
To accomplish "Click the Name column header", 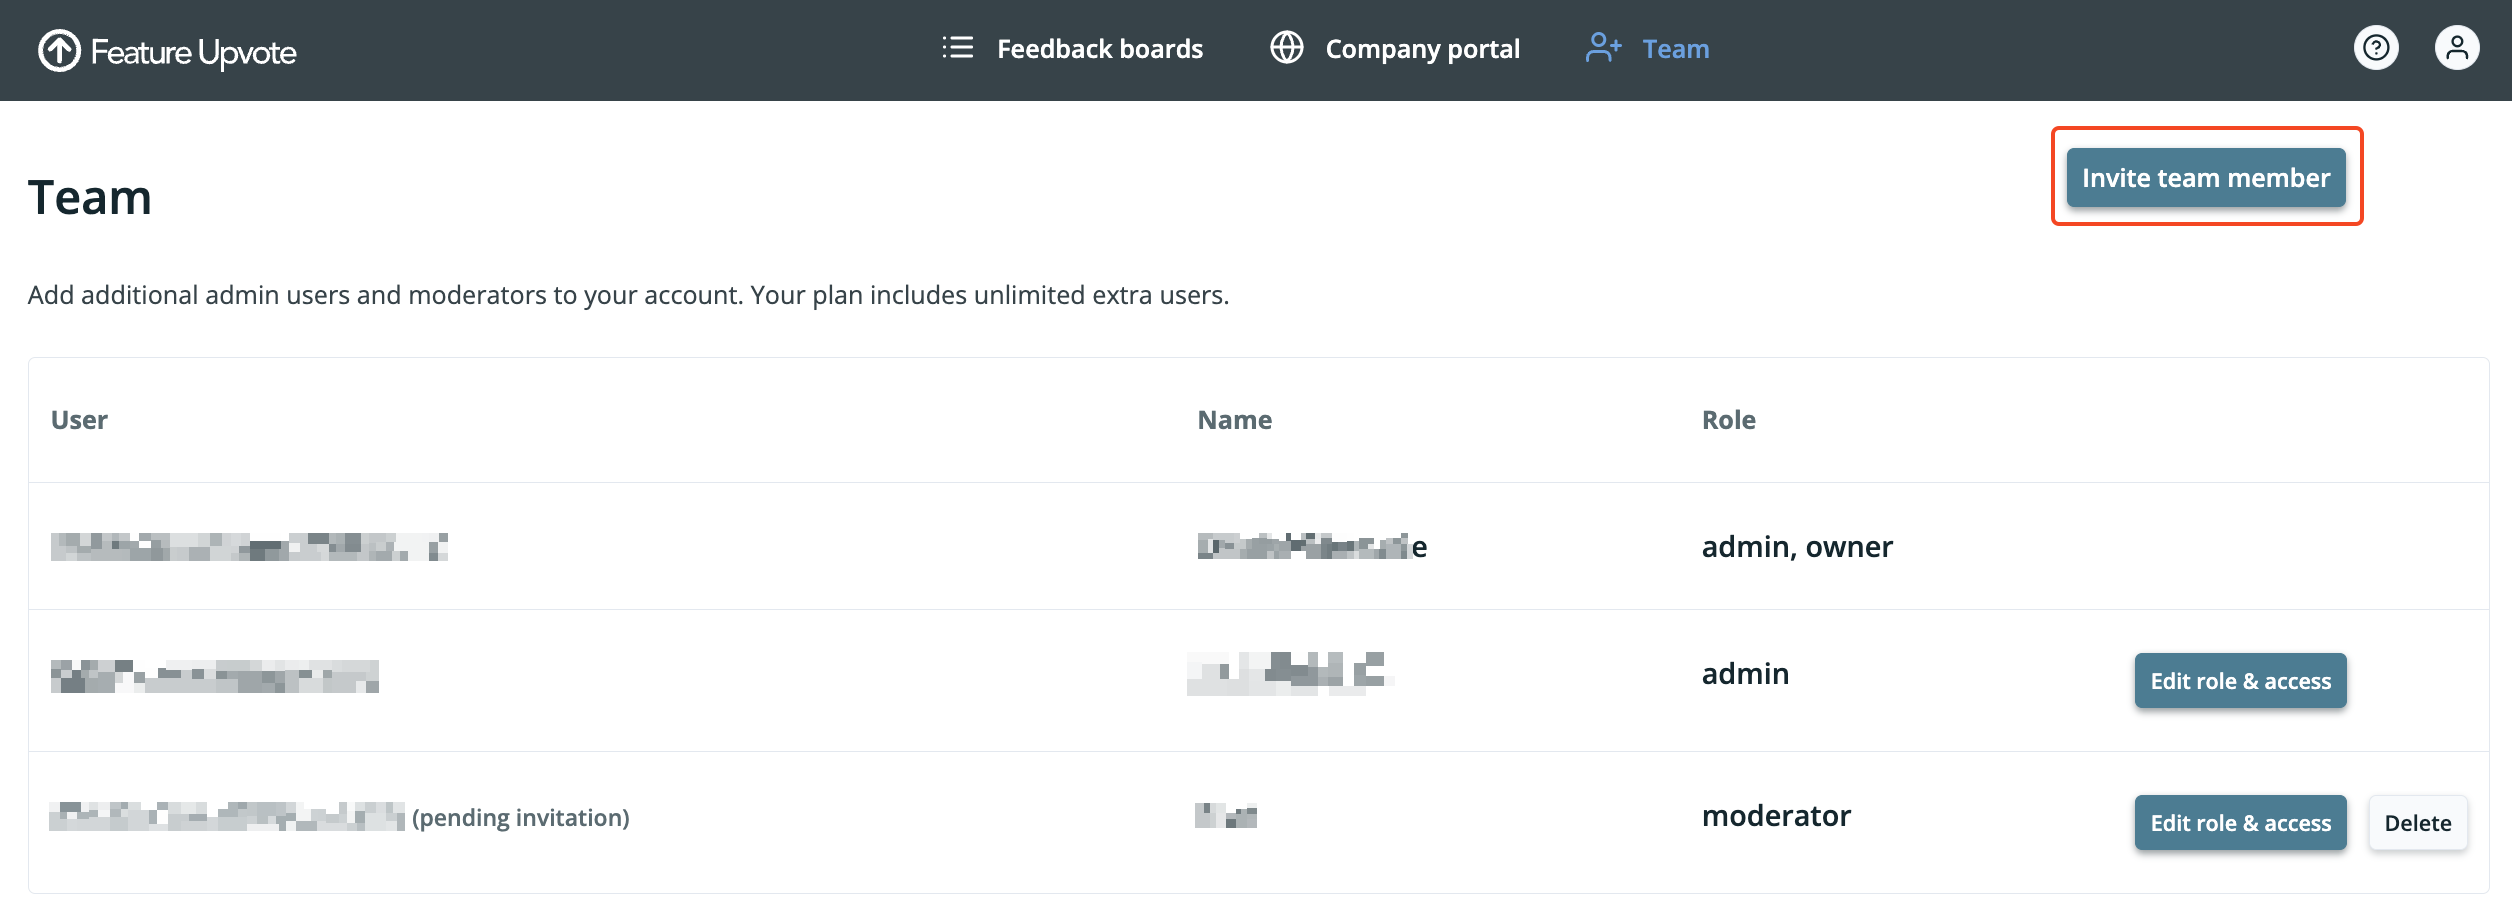I will [x=1234, y=420].
